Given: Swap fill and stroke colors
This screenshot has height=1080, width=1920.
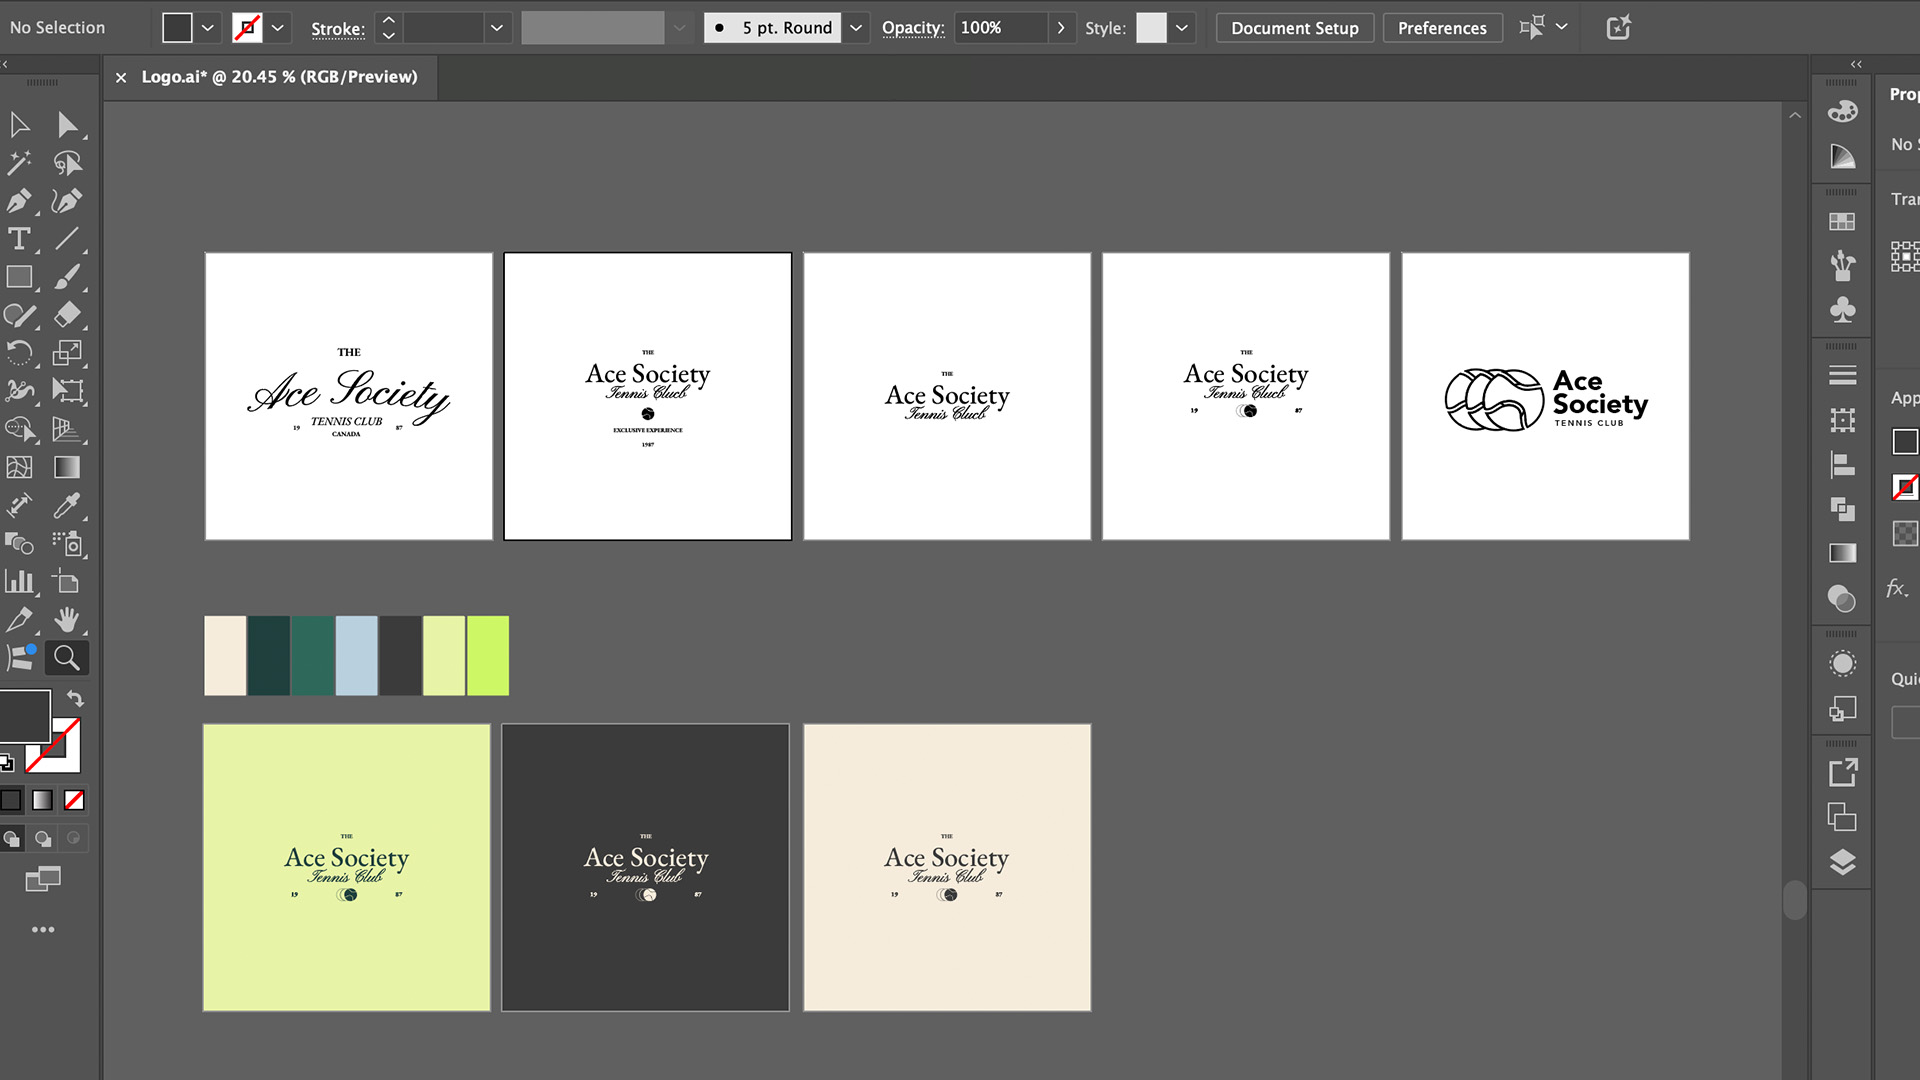Looking at the screenshot, I should pos(75,698).
